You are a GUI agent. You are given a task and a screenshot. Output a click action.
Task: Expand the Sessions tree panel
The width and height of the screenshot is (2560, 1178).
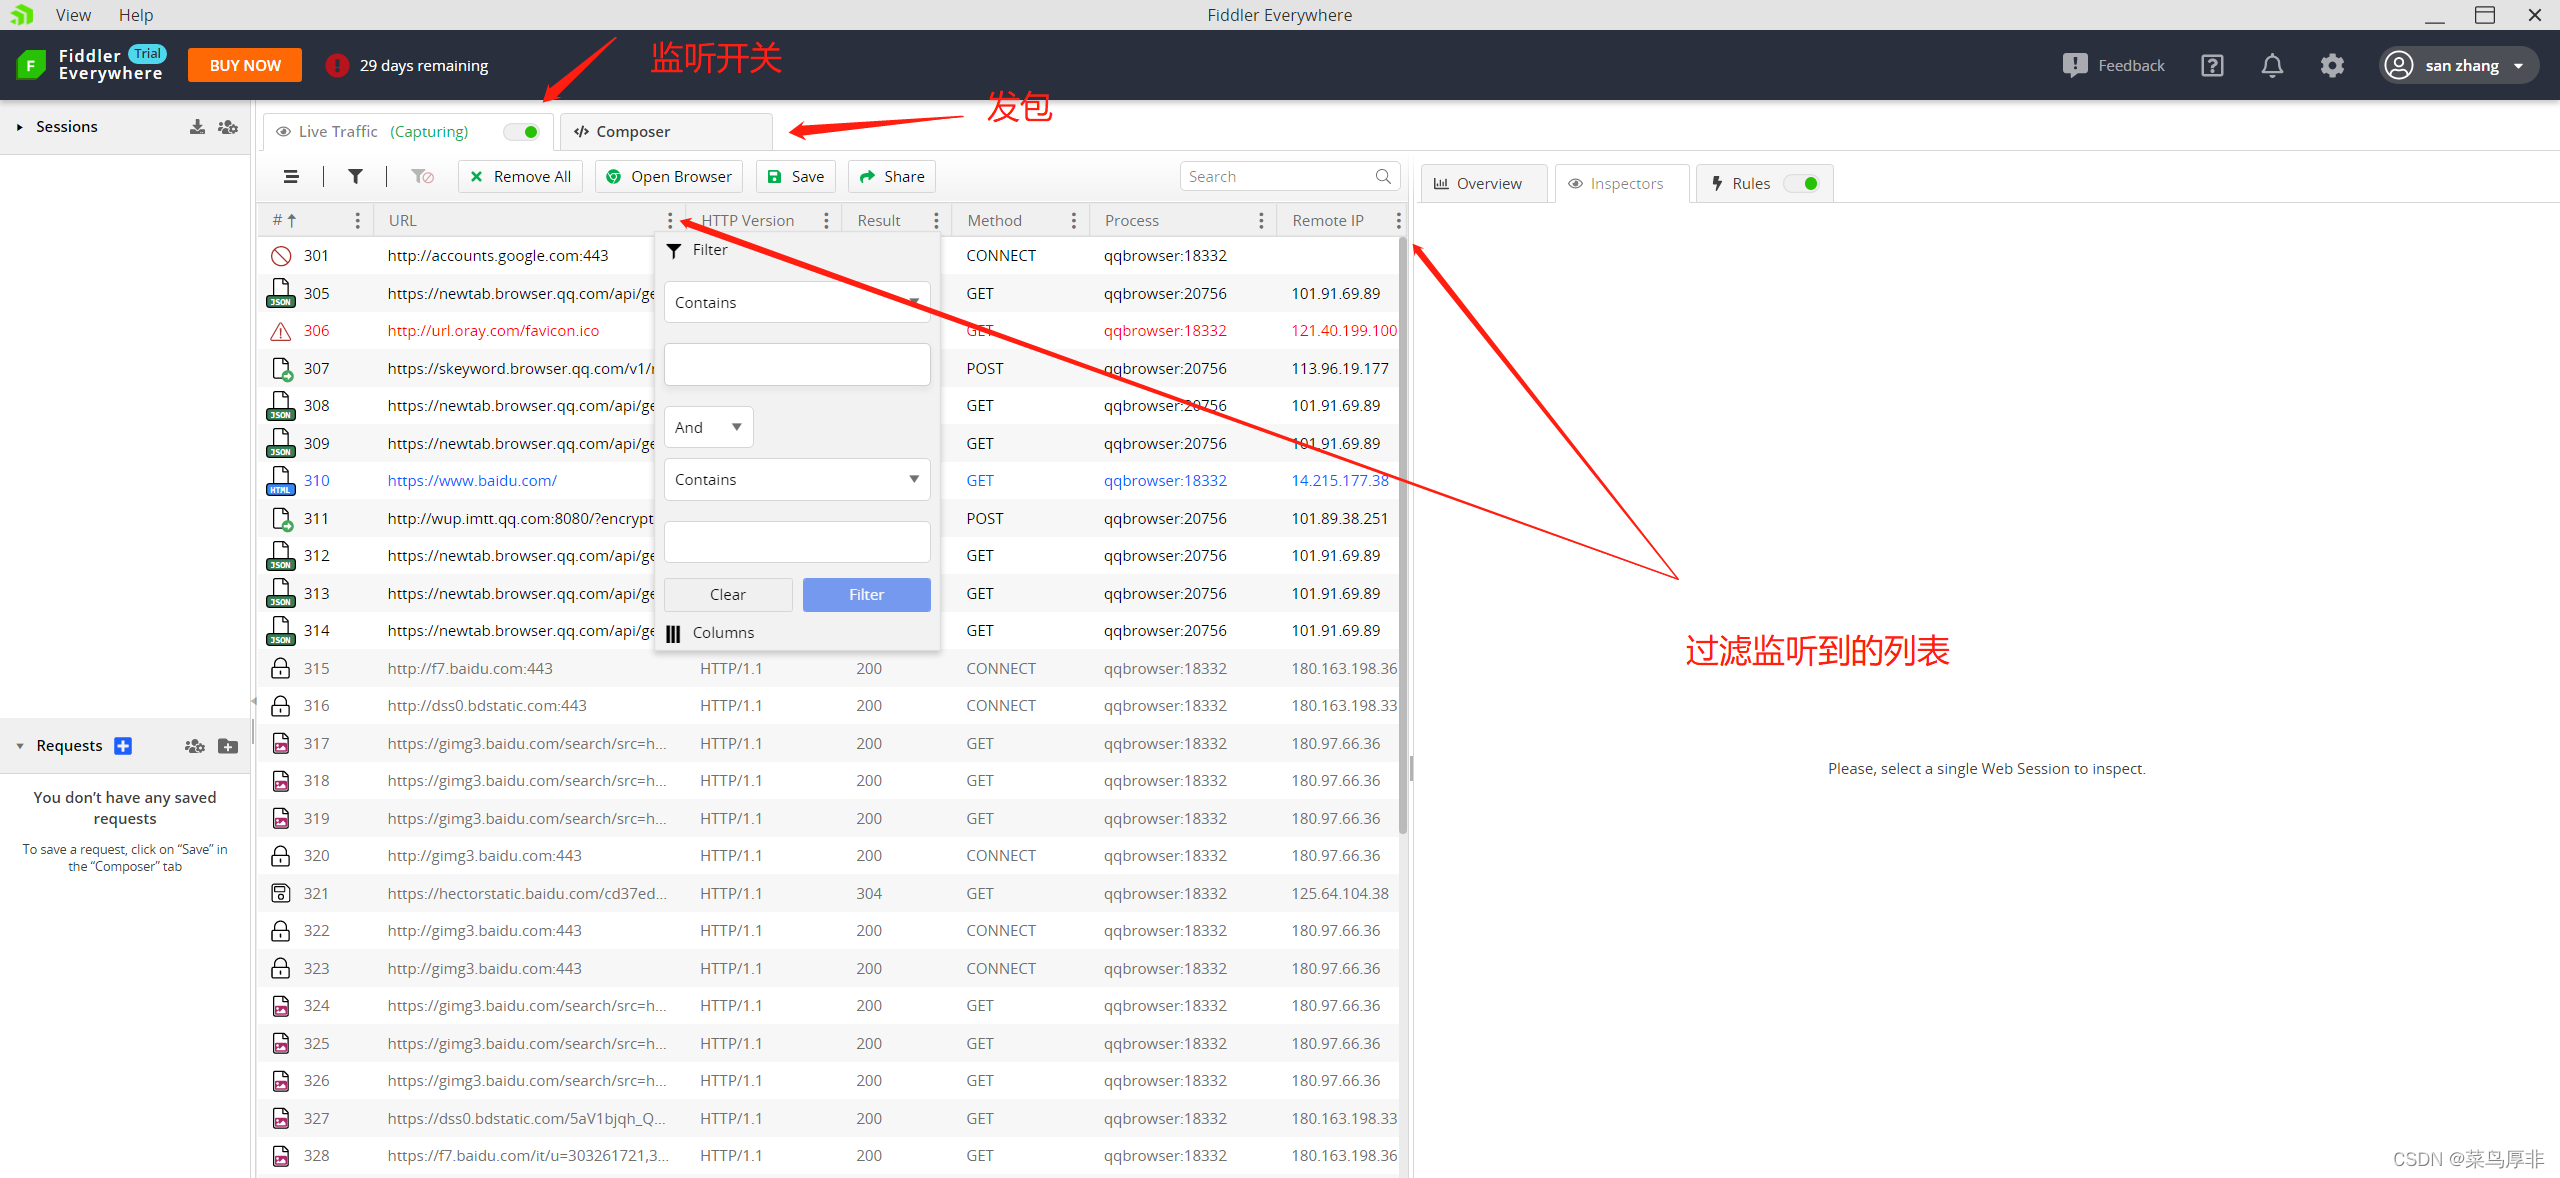(x=19, y=127)
